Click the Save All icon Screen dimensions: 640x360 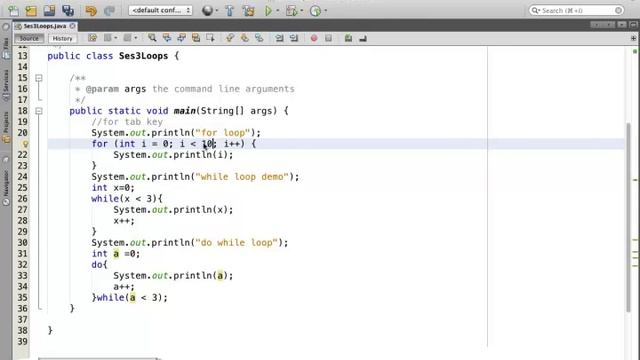(x=68, y=10)
